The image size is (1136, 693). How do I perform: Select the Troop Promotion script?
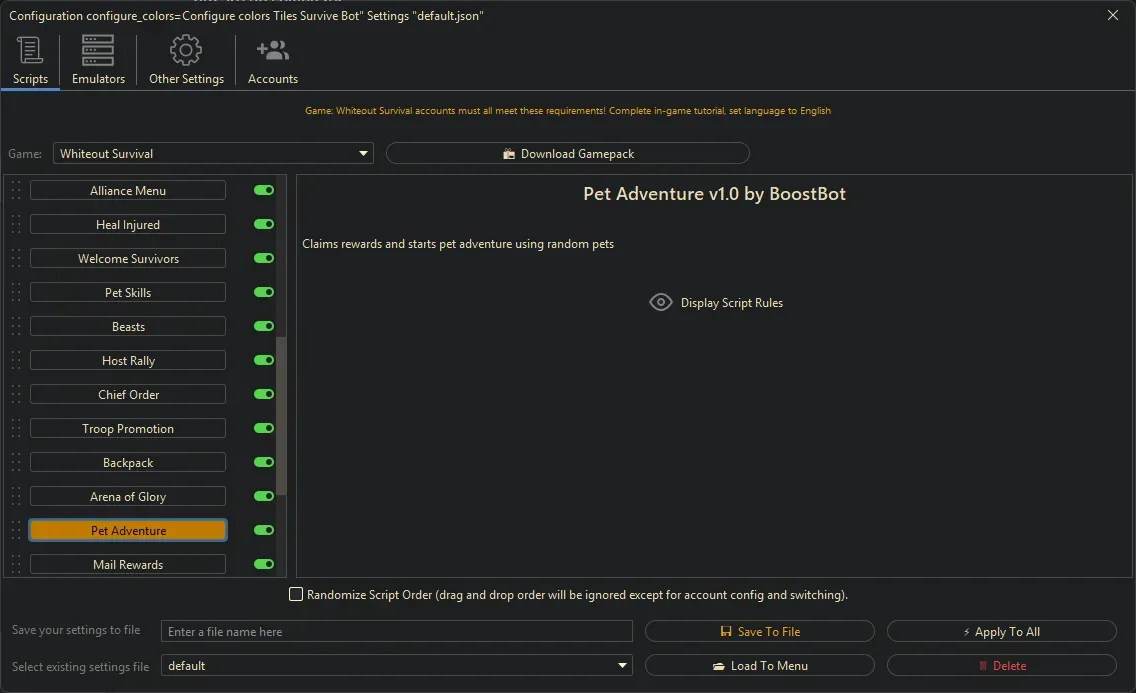[x=128, y=429]
